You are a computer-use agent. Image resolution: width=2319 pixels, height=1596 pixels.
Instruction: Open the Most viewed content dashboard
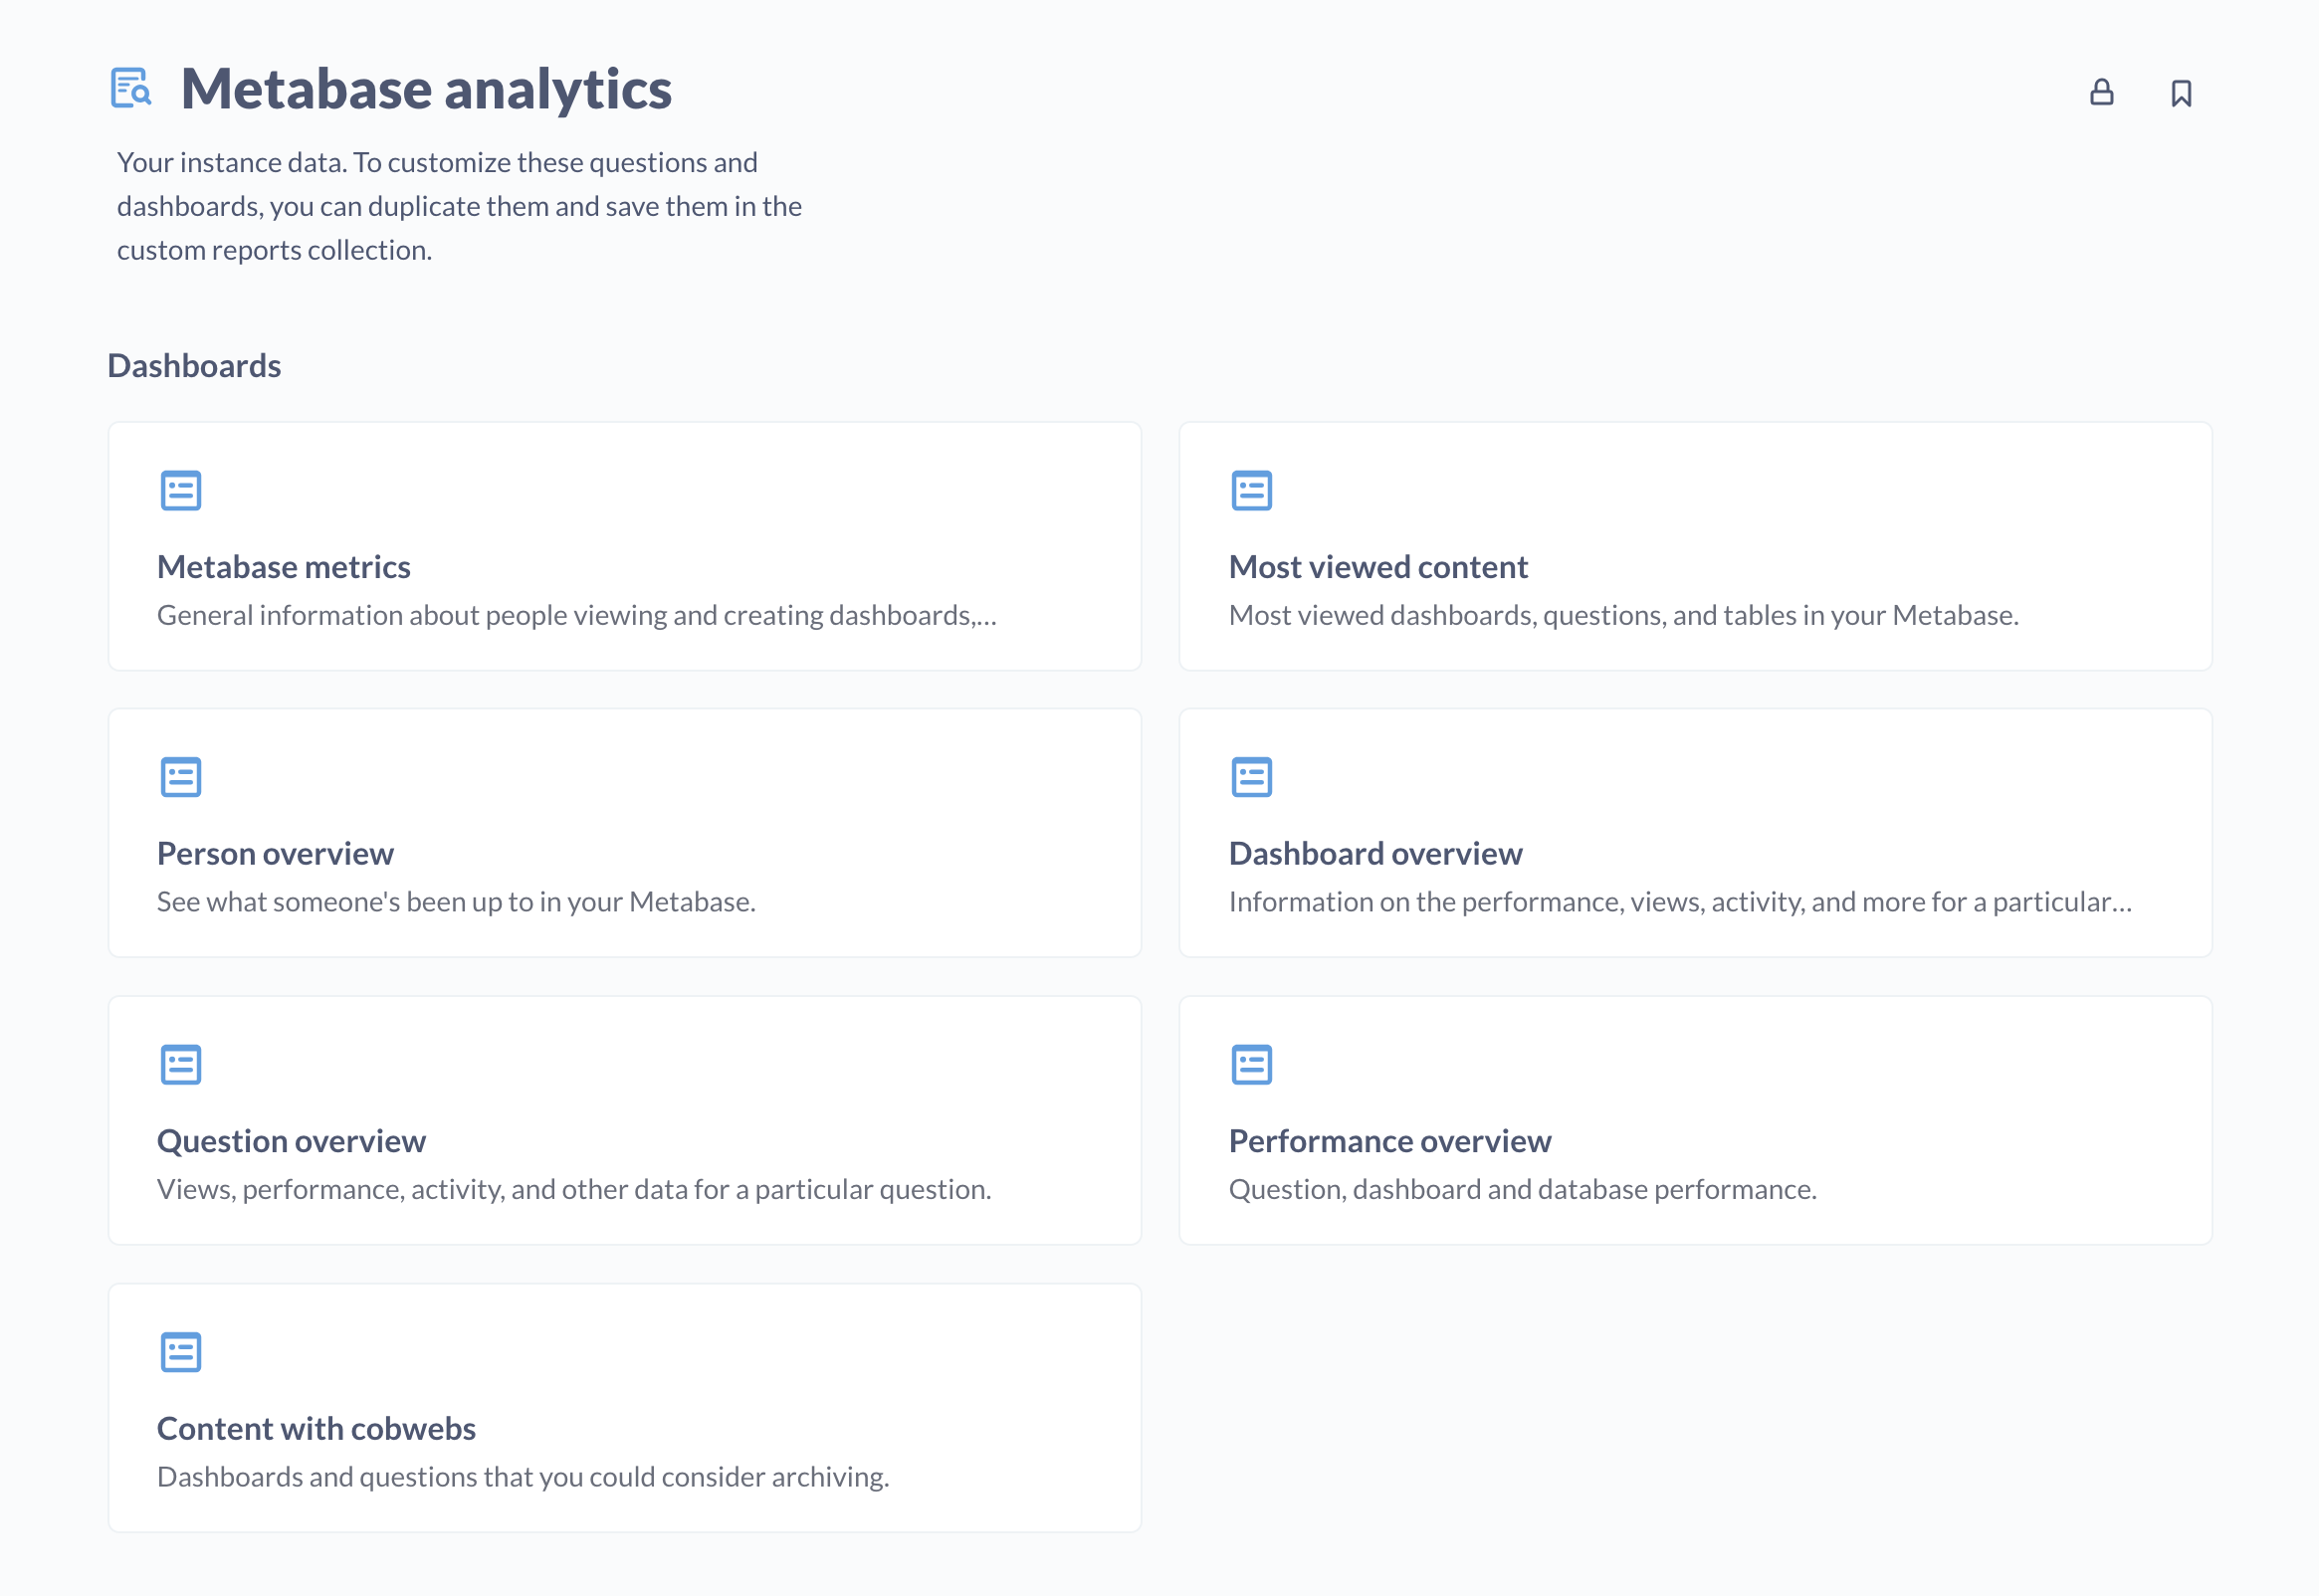point(1378,566)
